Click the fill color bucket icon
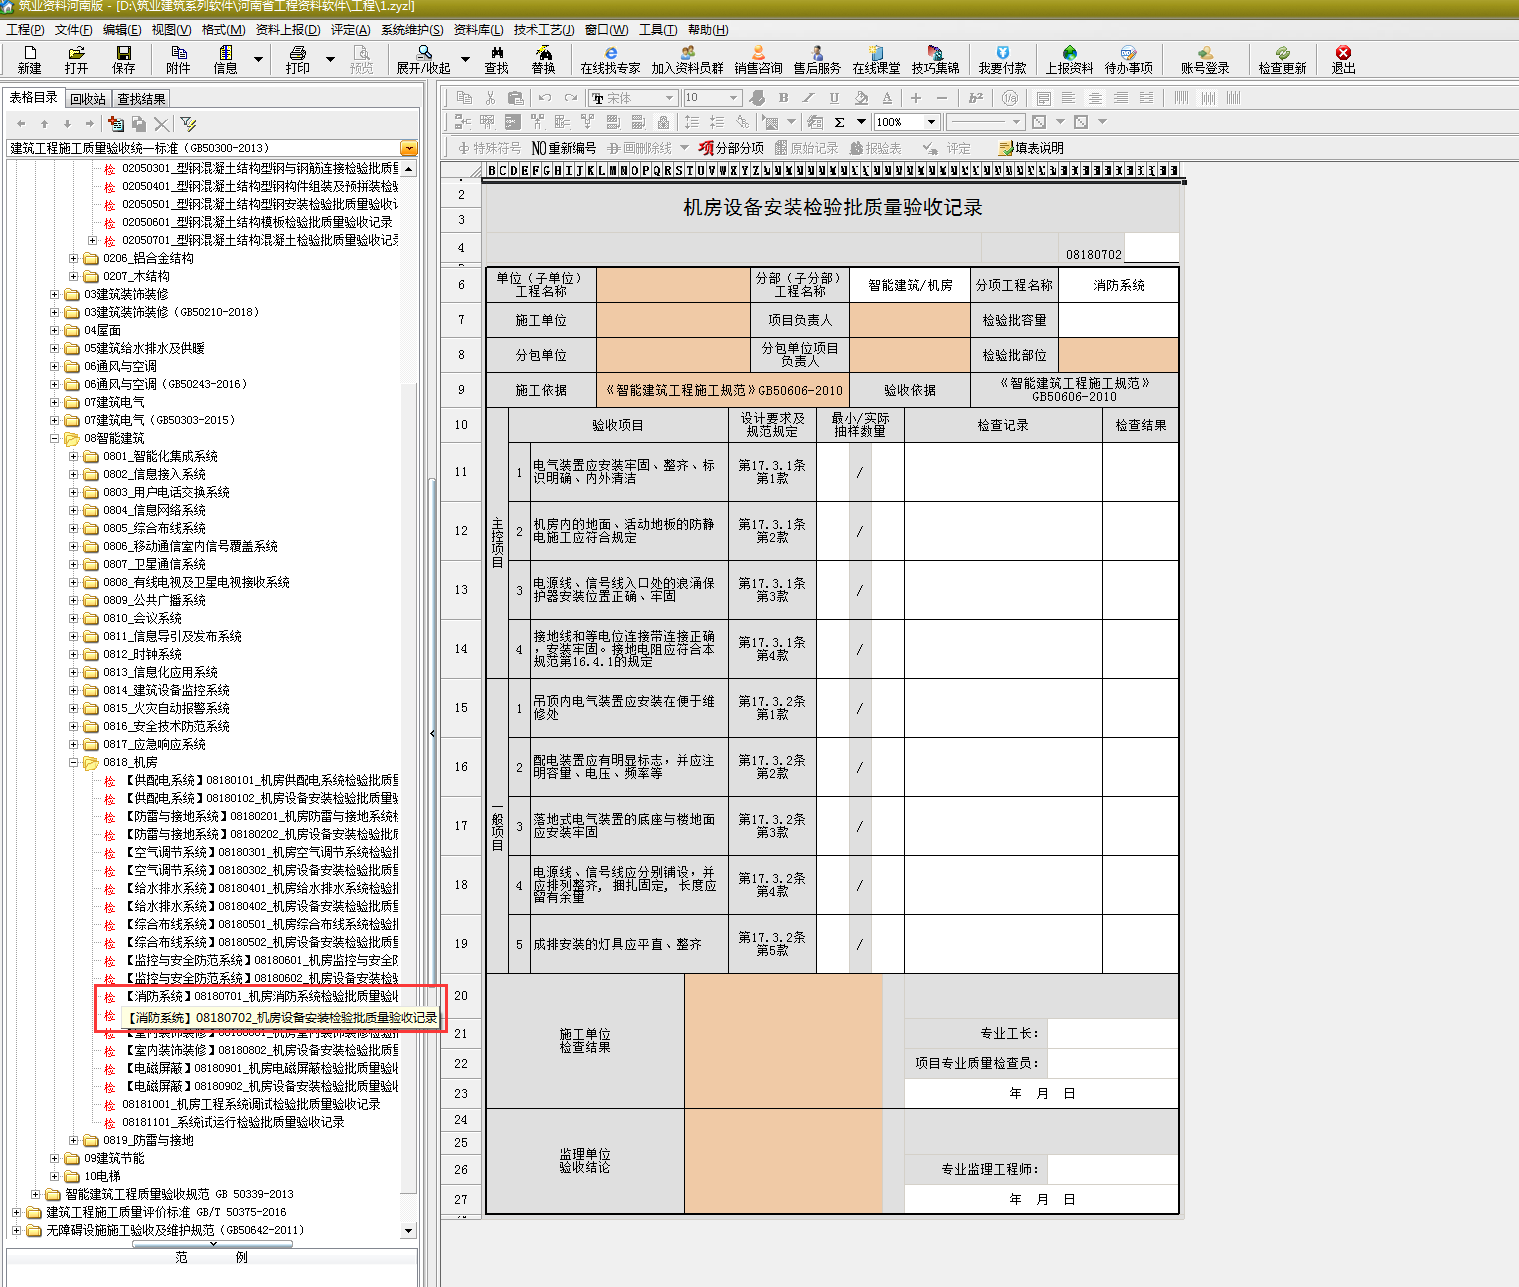 [861, 98]
